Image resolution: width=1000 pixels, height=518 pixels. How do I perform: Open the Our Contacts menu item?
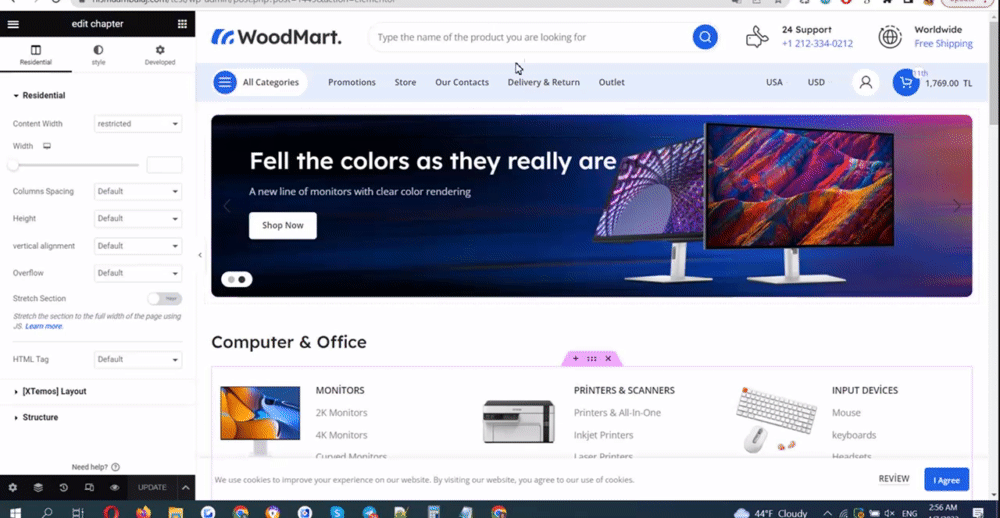(x=462, y=82)
